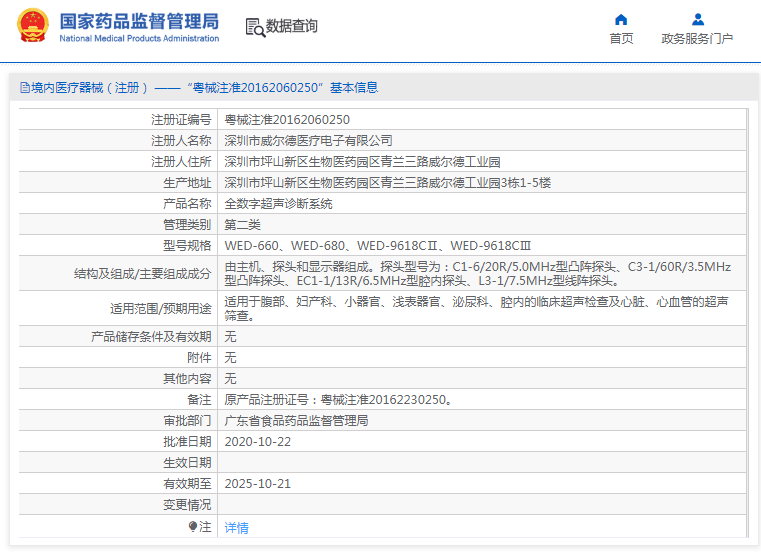Click the 审批部门 label
This screenshot has width=761, height=555.
[187, 421]
